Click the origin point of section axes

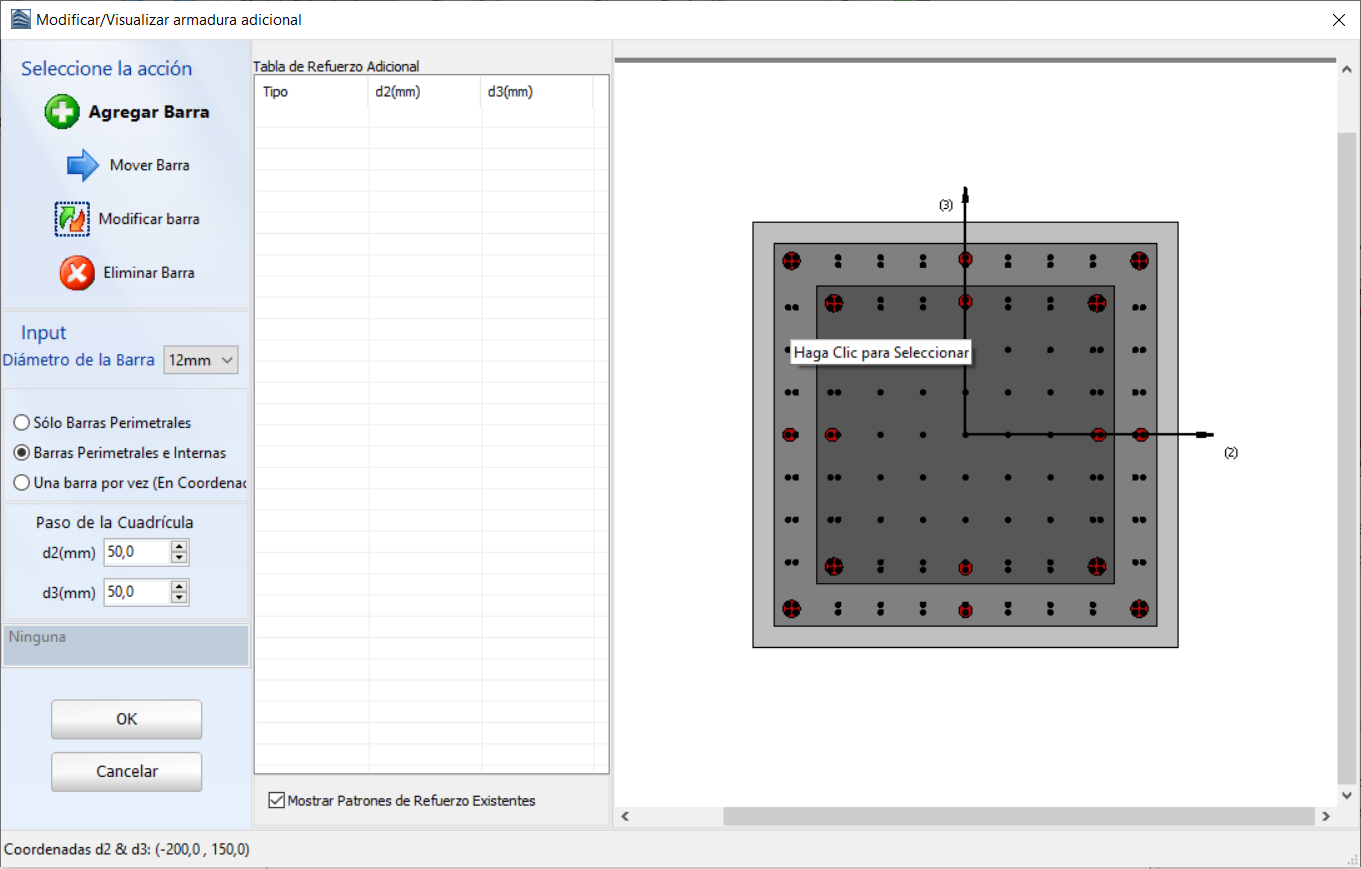coord(965,434)
